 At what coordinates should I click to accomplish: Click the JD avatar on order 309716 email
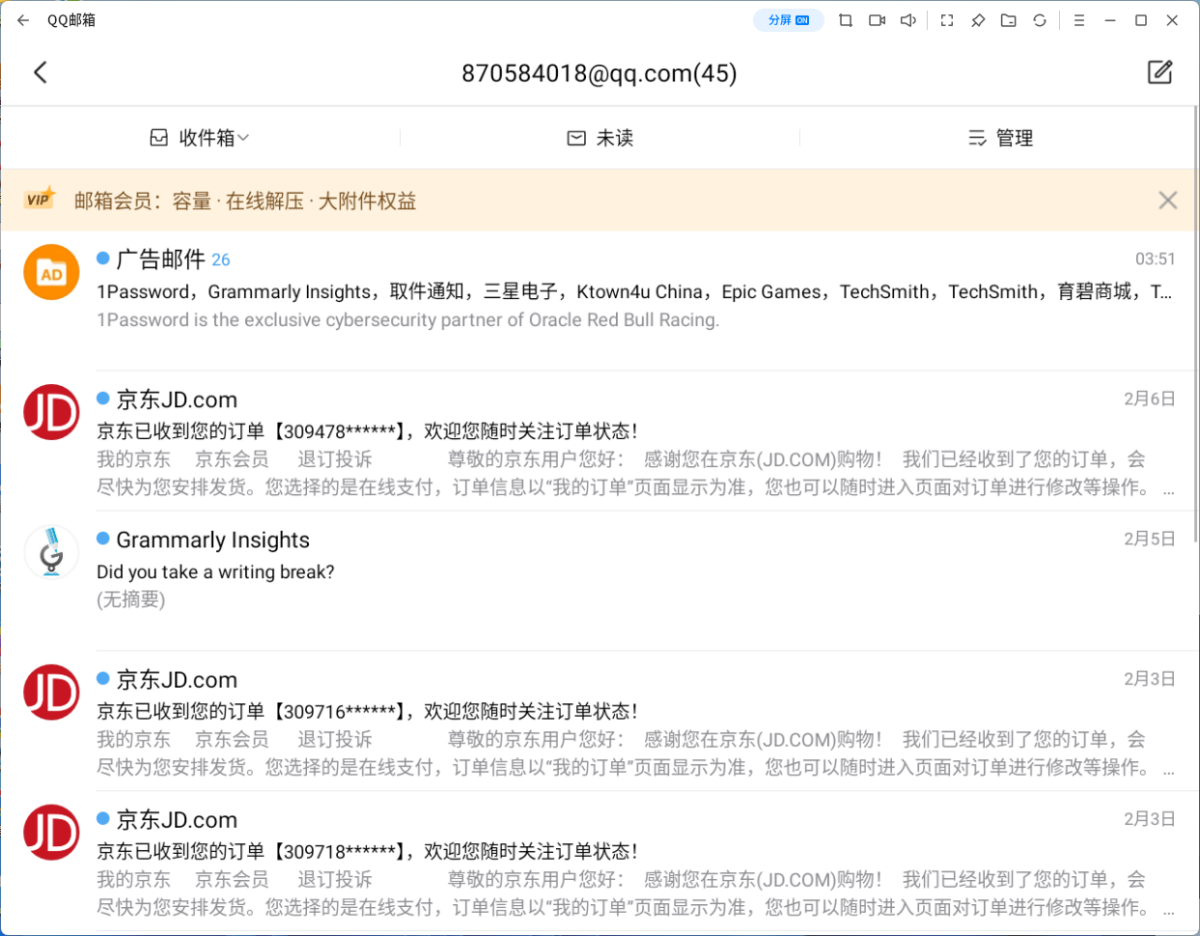coord(52,692)
